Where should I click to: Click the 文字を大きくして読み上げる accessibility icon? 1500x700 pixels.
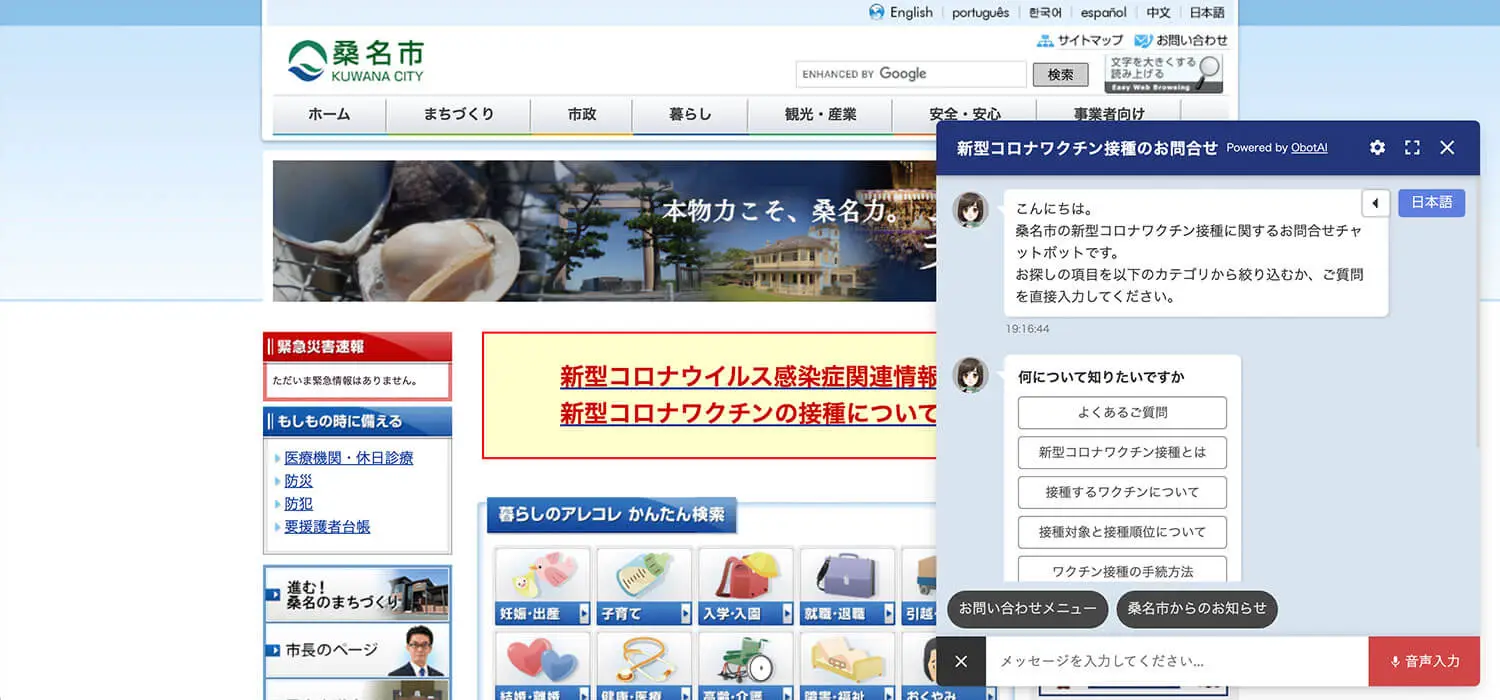[1163, 73]
